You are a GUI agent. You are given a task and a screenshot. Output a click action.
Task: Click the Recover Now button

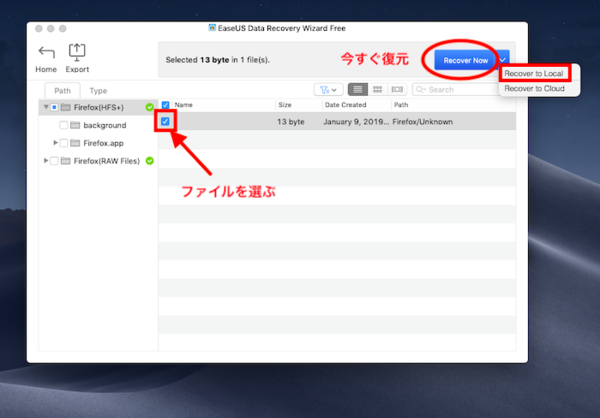pos(465,60)
